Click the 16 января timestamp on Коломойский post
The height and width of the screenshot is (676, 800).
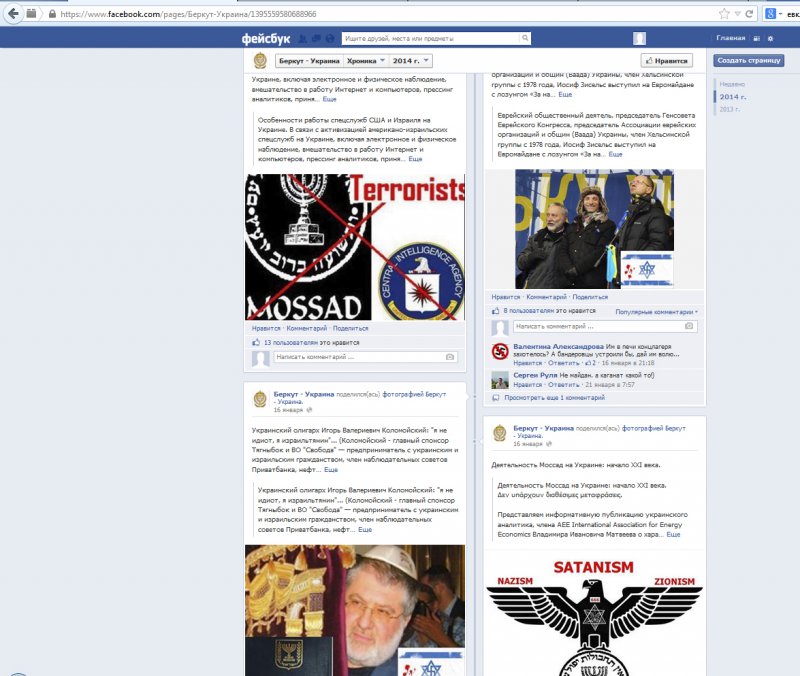[288, 410]
